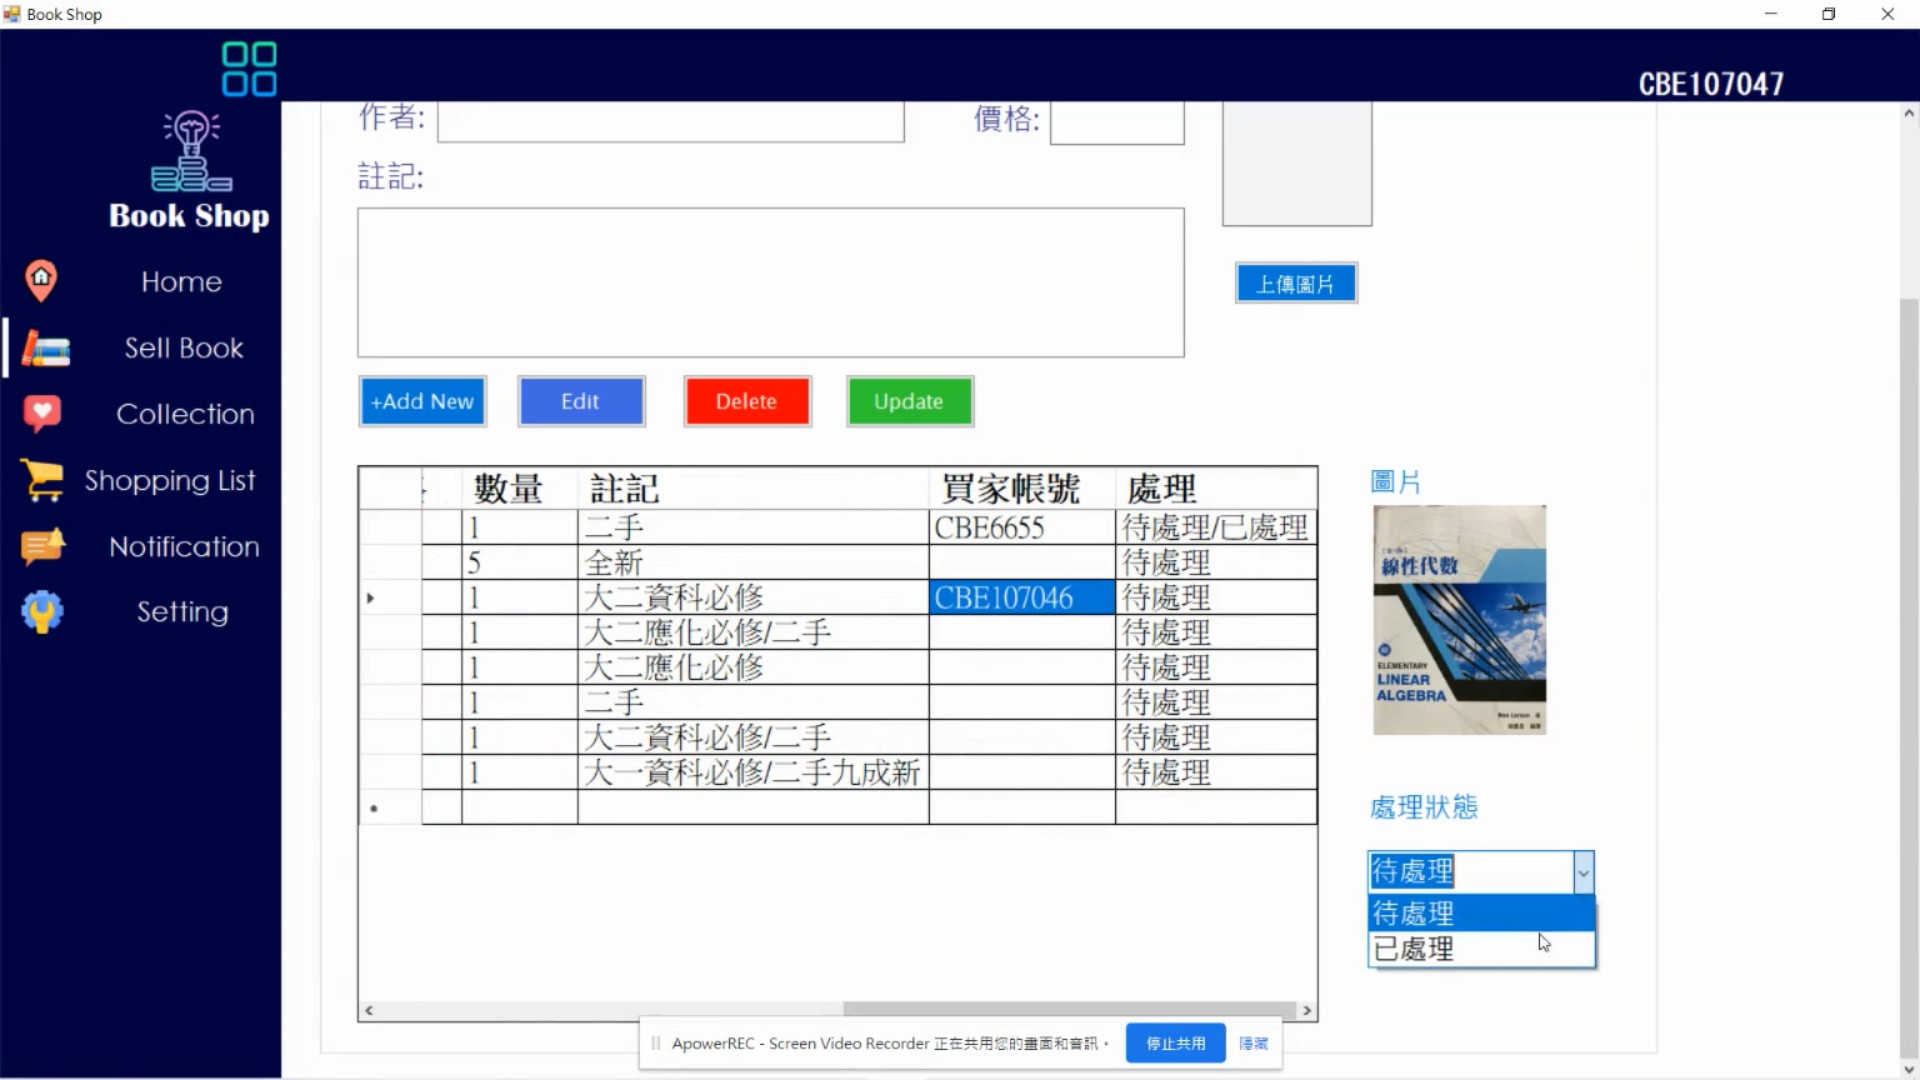Screen dimensions: 1920x1080
Task: Select the 大二應化必修/二手 cell
Action: click(753, 633)
